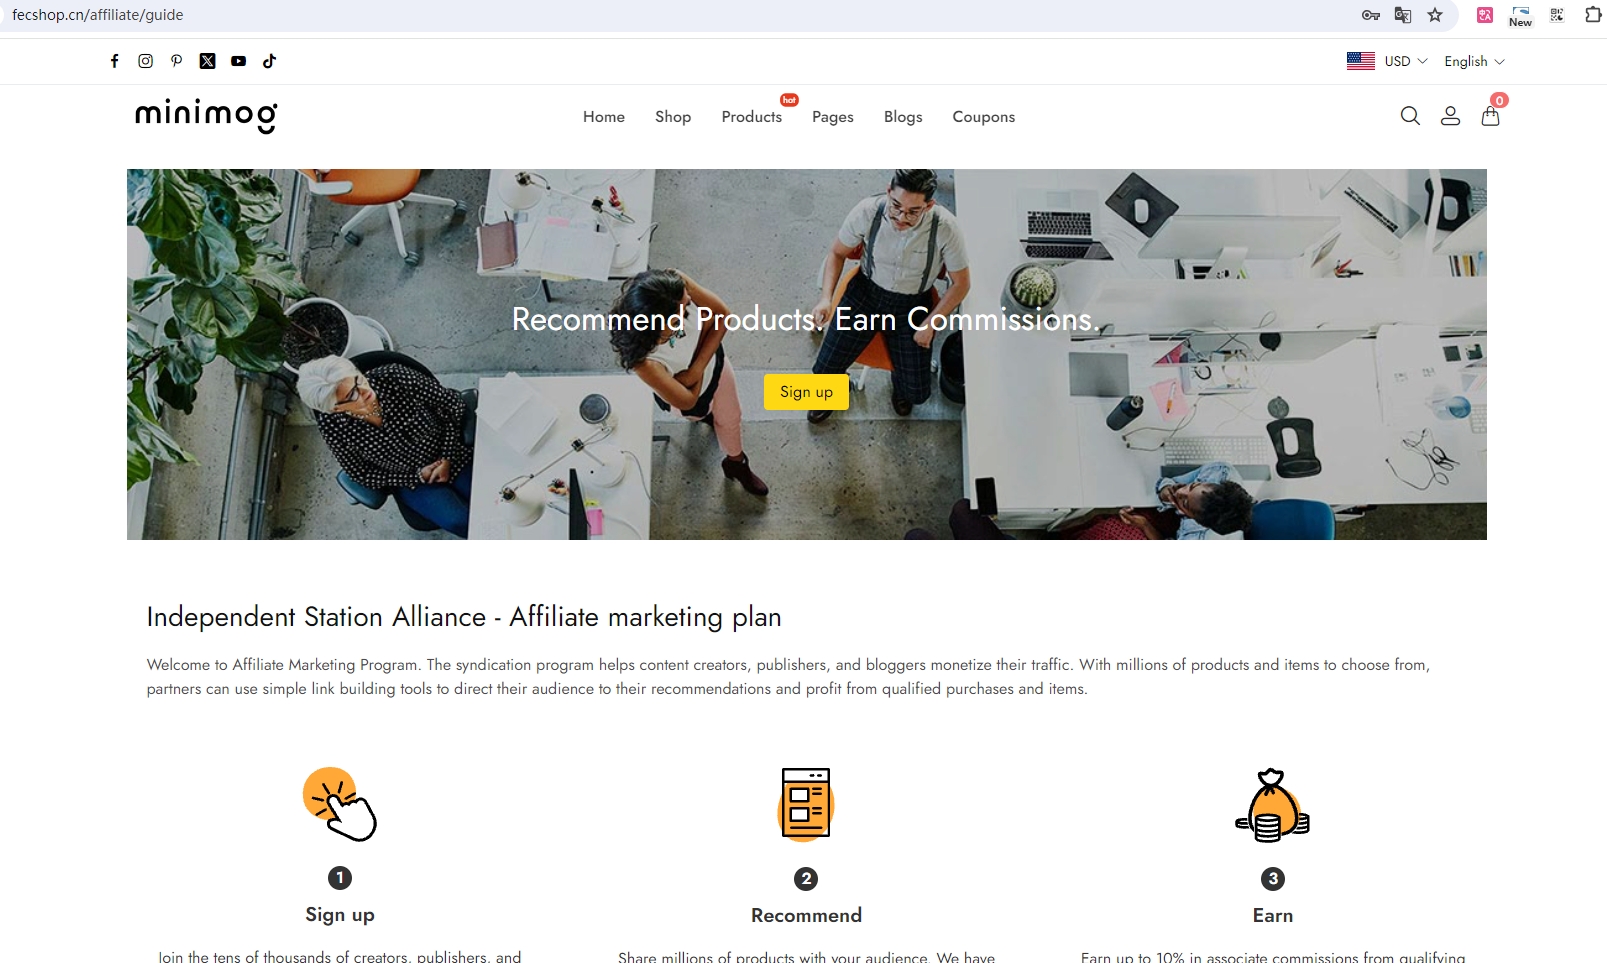Open the X (Twitter) social icon
Viewport: 1607px width, 963px height.
click(x=208, y=61)
